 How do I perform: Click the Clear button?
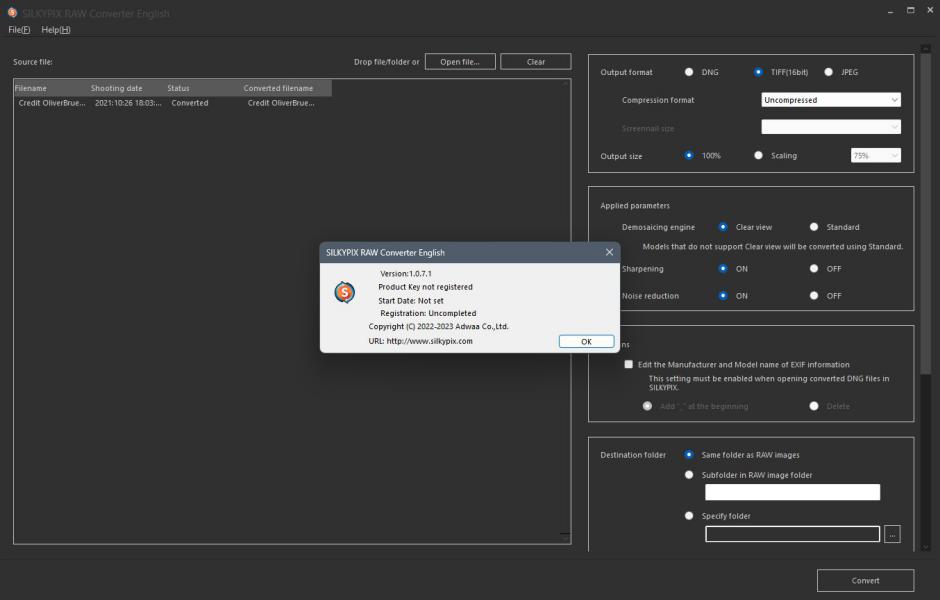tap(535, 62)
